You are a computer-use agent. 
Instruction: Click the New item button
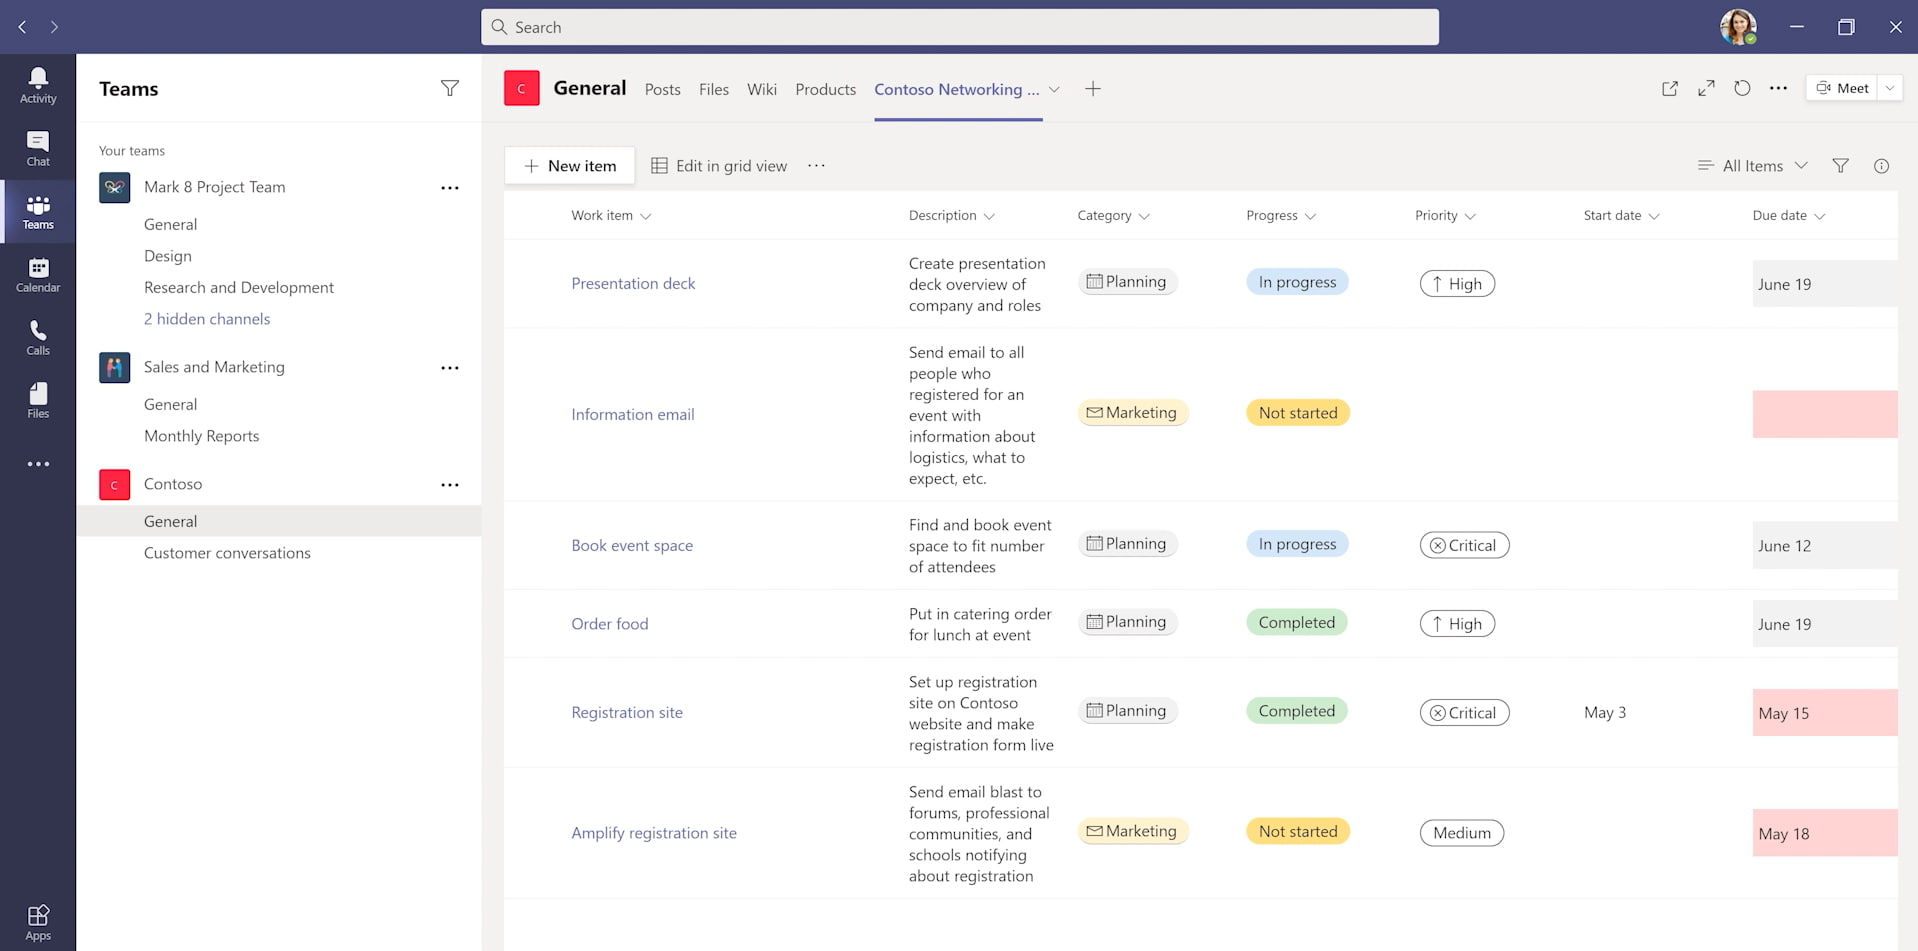(570, 166)
